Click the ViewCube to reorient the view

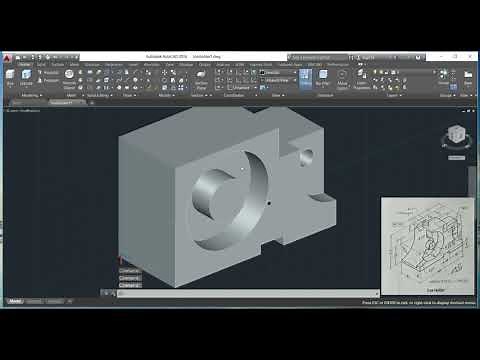click(456, 134)
